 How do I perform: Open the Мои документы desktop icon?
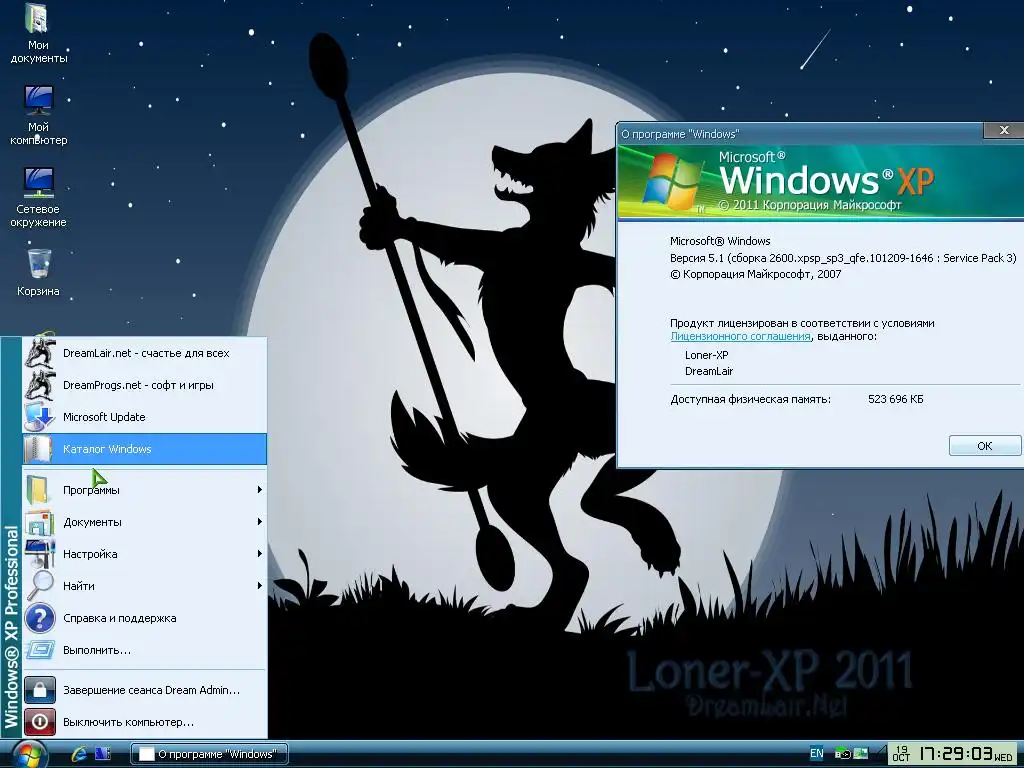38,33
